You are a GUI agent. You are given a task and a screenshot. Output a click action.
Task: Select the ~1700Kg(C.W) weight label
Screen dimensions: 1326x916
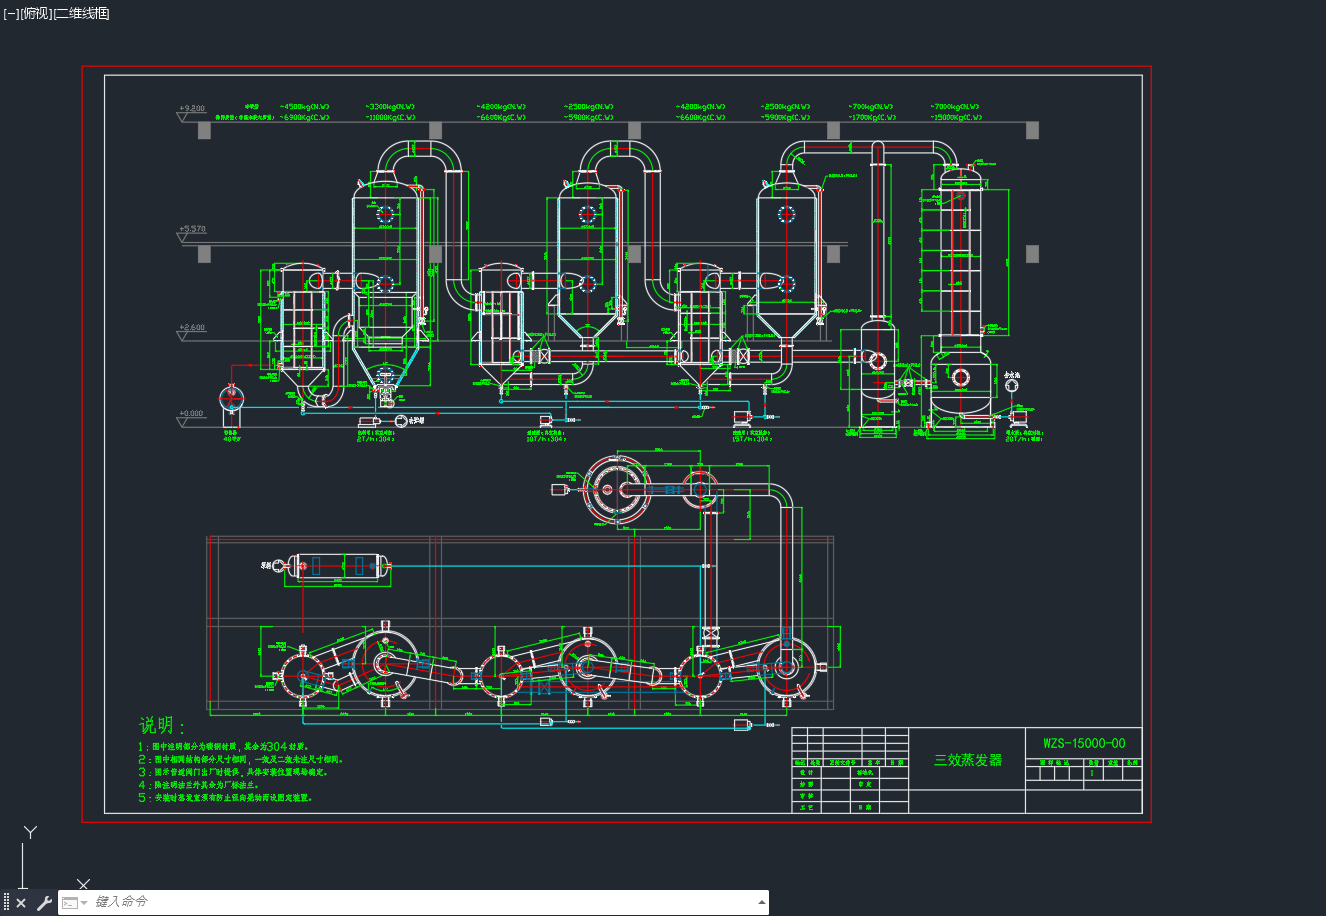click(872, 117)
